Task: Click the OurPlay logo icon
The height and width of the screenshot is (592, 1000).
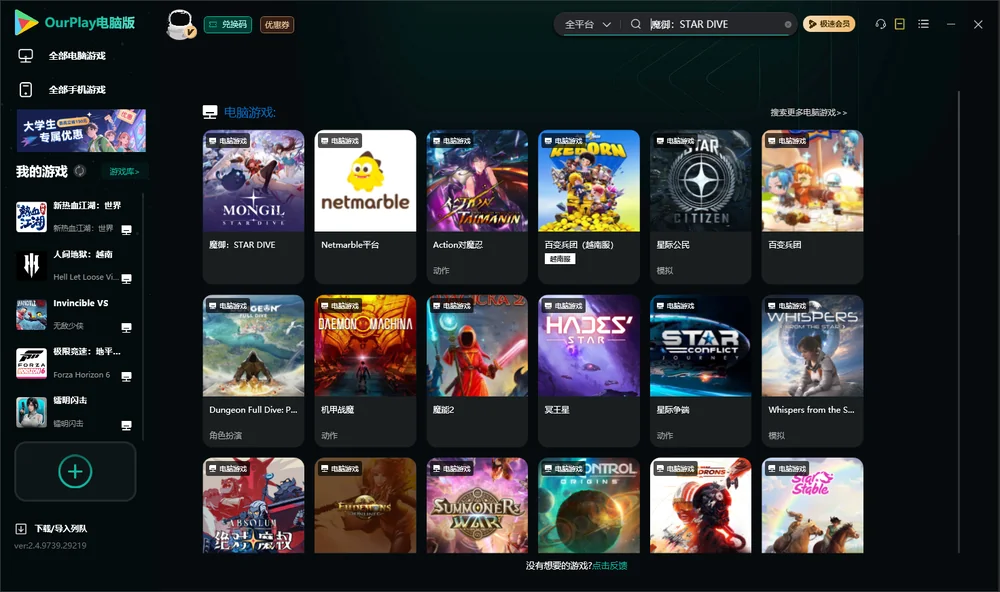Action: [26, 22]
